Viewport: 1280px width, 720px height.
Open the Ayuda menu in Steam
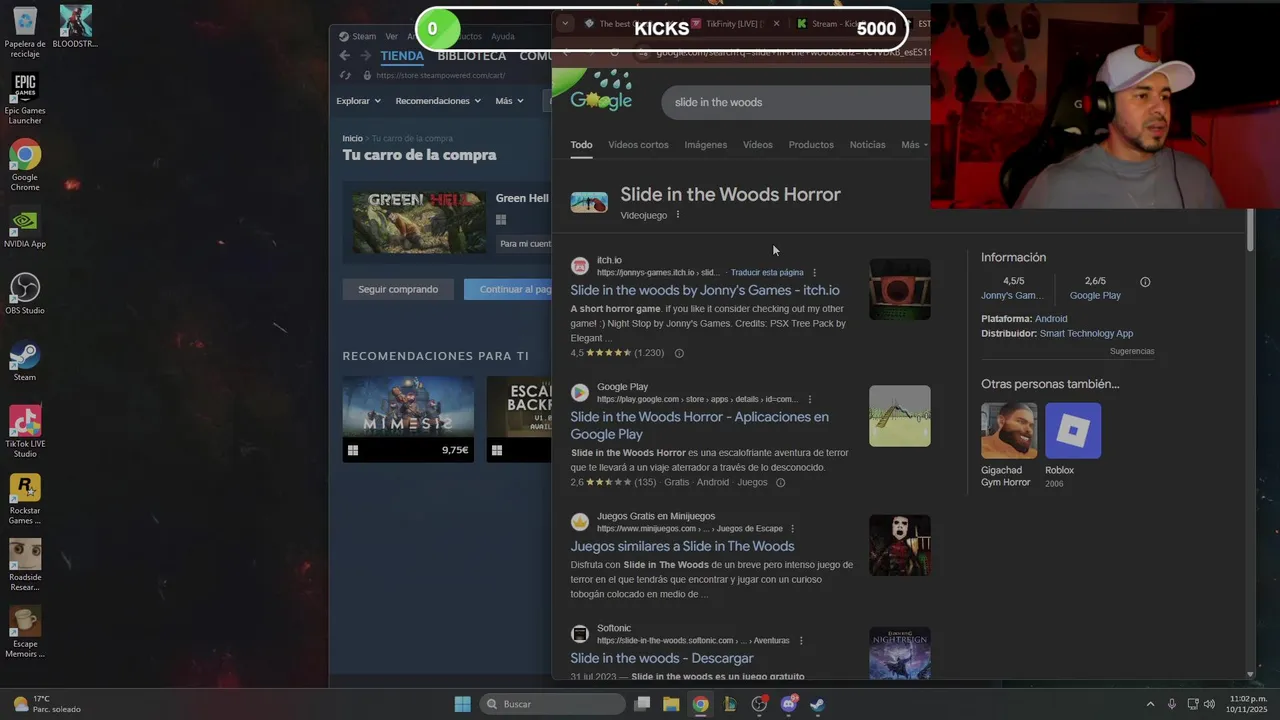click(x=502, y=36)
